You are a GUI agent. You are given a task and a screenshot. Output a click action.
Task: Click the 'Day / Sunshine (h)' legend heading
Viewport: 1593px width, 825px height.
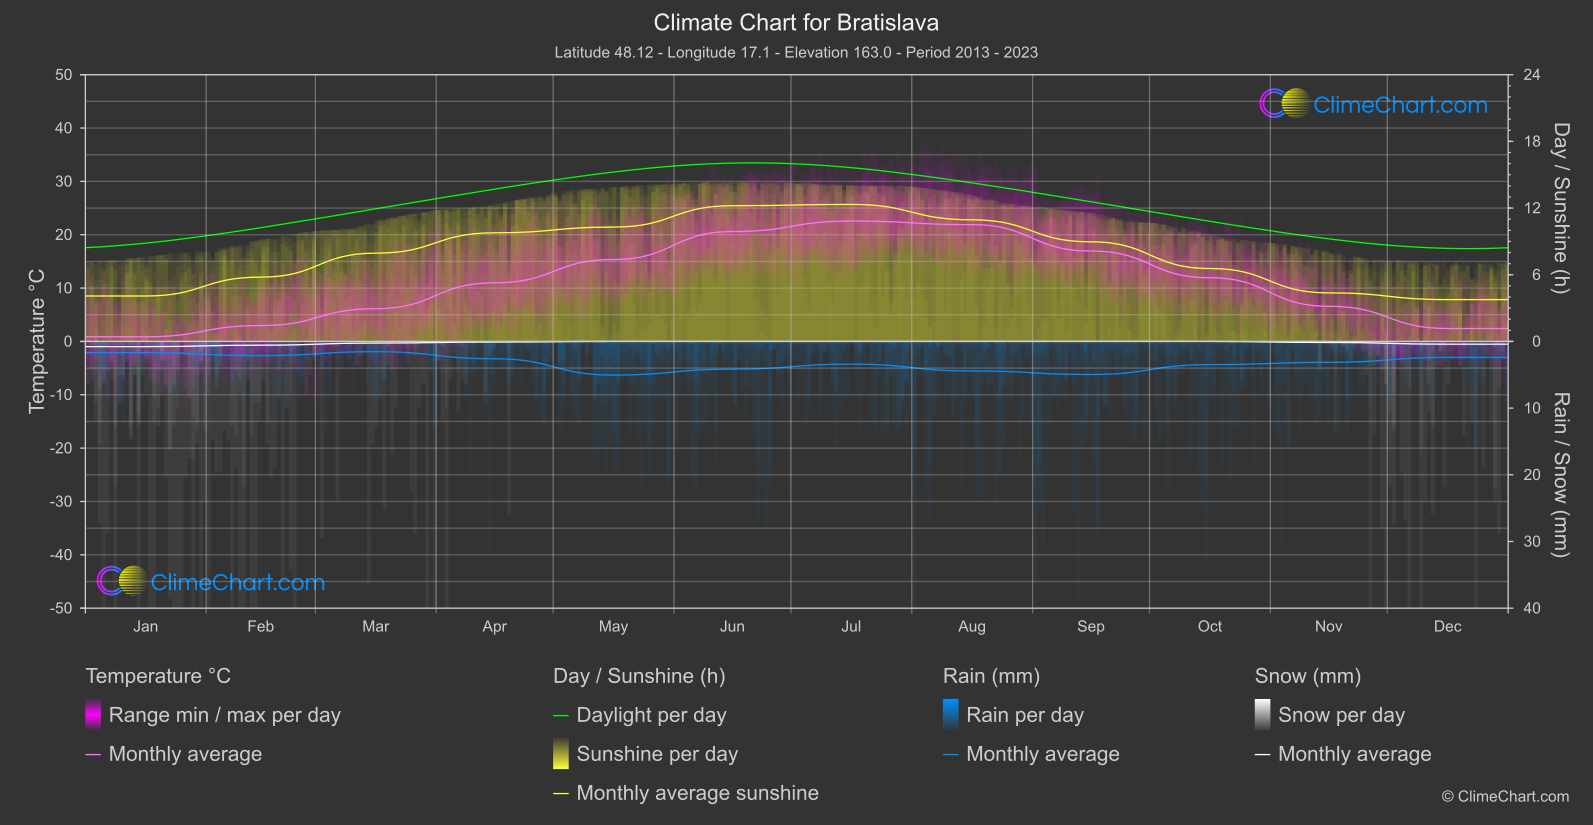click(x=639, y=676)
